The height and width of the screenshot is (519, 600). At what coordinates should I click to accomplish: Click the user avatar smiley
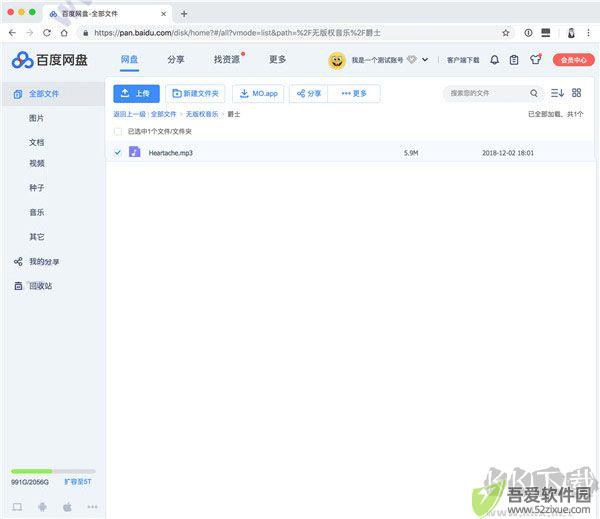(337, 60)
